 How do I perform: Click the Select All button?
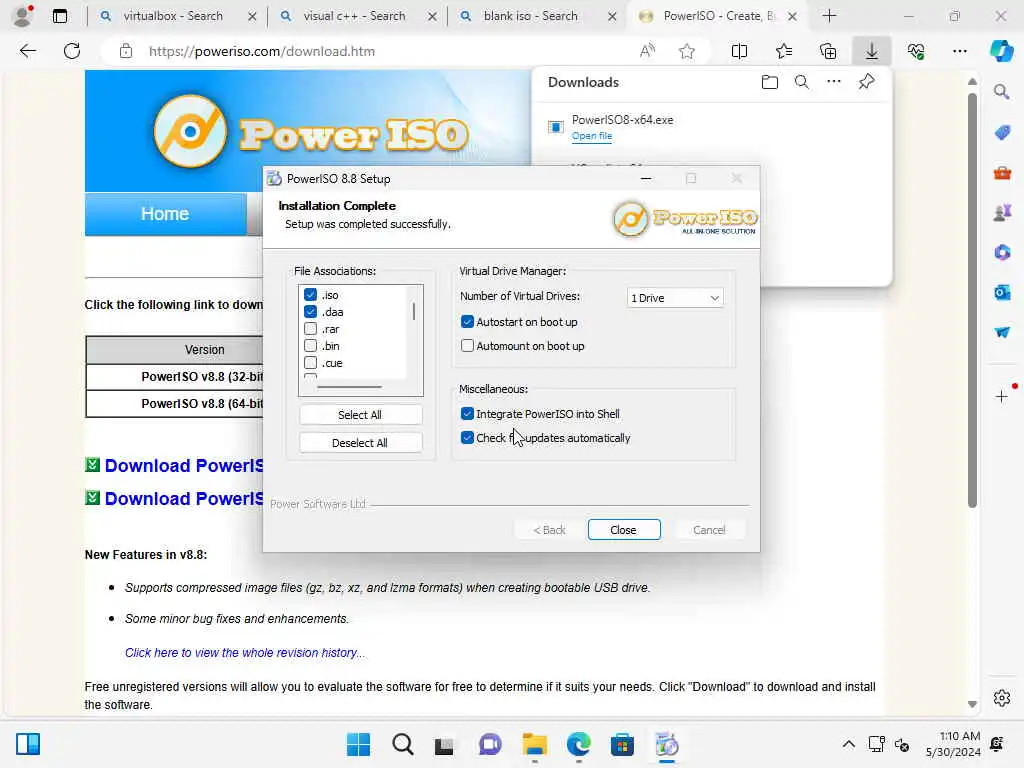coord(360,415)
